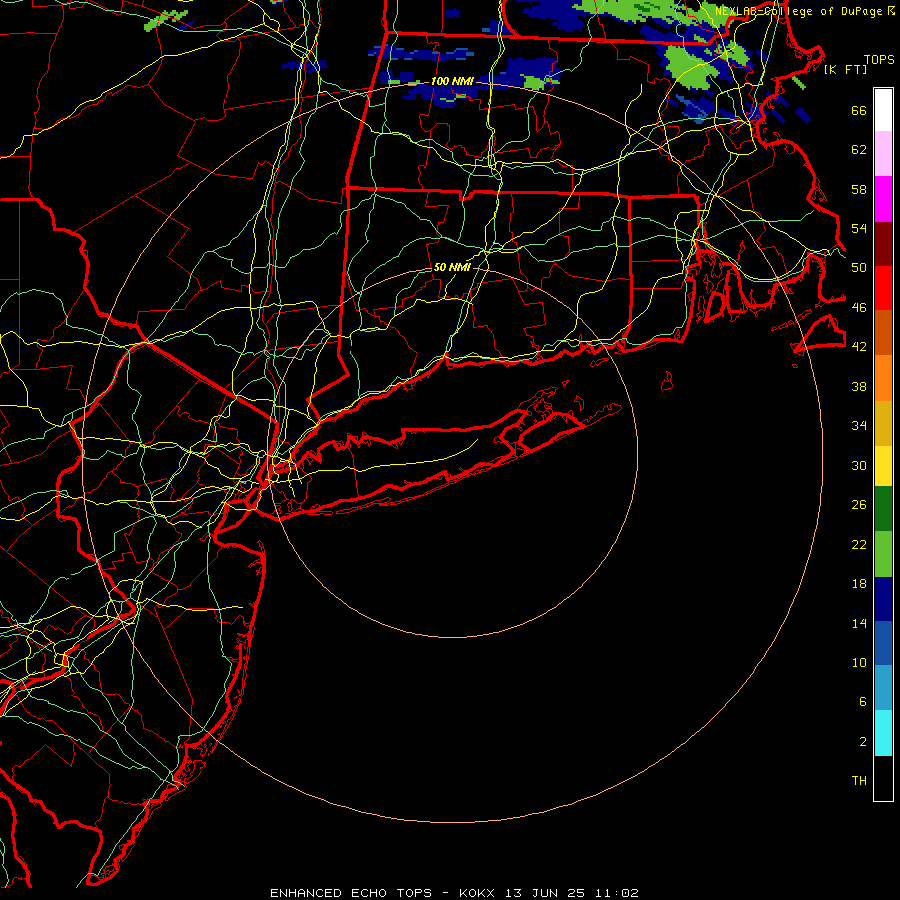This screenshot has width=900, height=900.
Task: Select the ENHANCED ECHO TOPS product title
Action: click(x=351, y=893)
